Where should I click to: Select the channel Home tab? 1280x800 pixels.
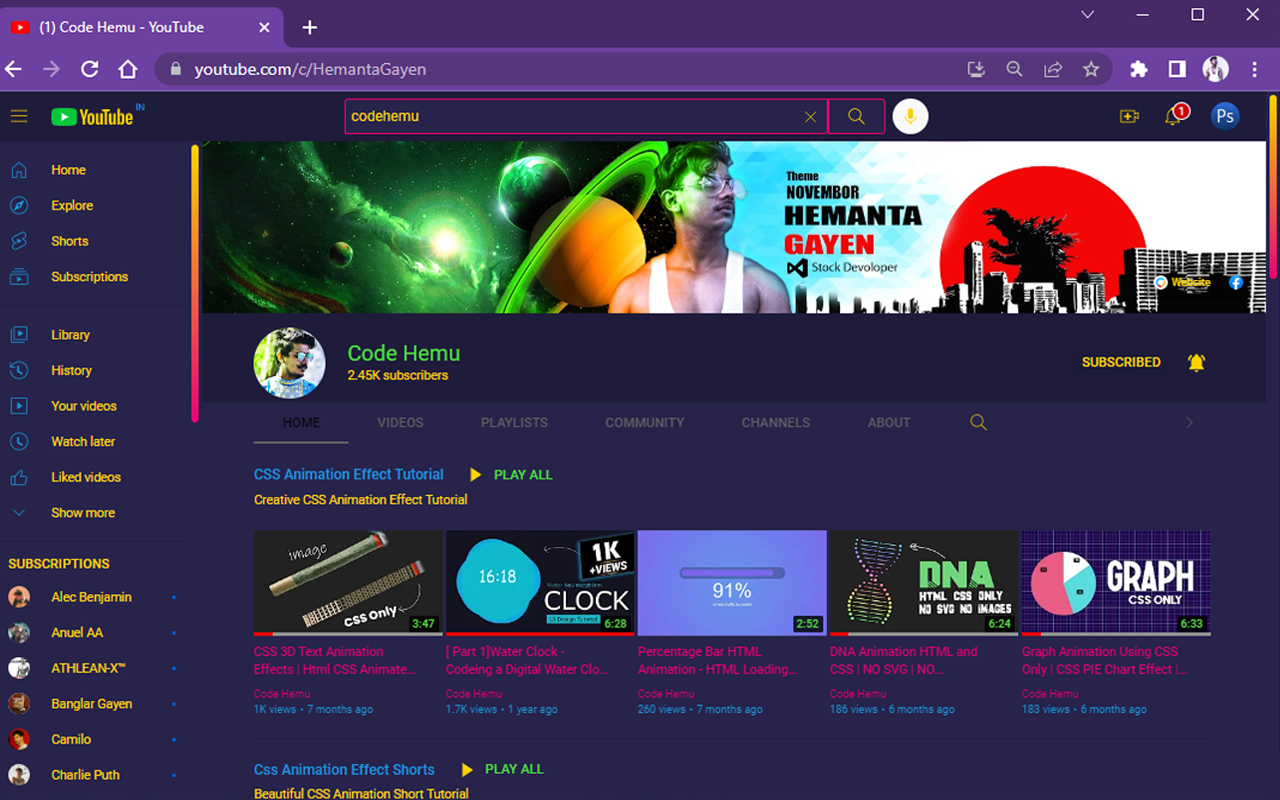coord(301,423)
